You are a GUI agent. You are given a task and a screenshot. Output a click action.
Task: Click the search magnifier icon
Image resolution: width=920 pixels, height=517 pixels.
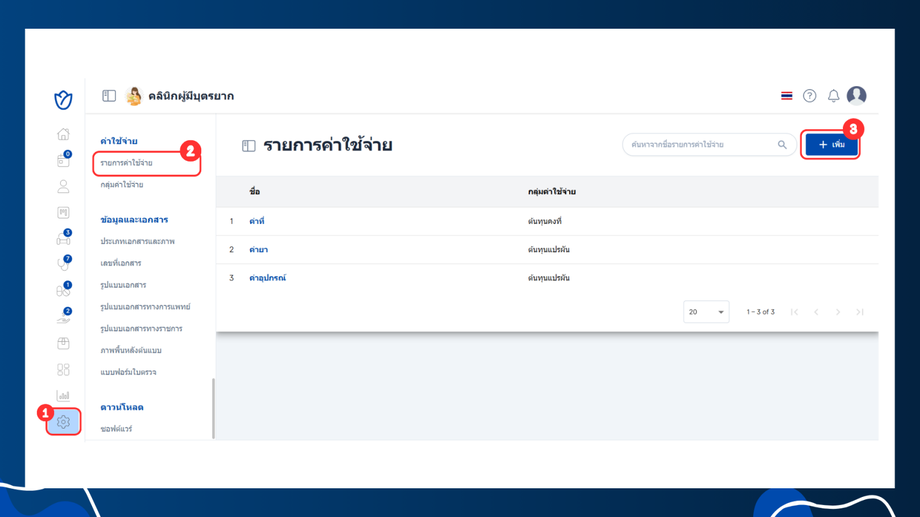[x=782, y=144]
